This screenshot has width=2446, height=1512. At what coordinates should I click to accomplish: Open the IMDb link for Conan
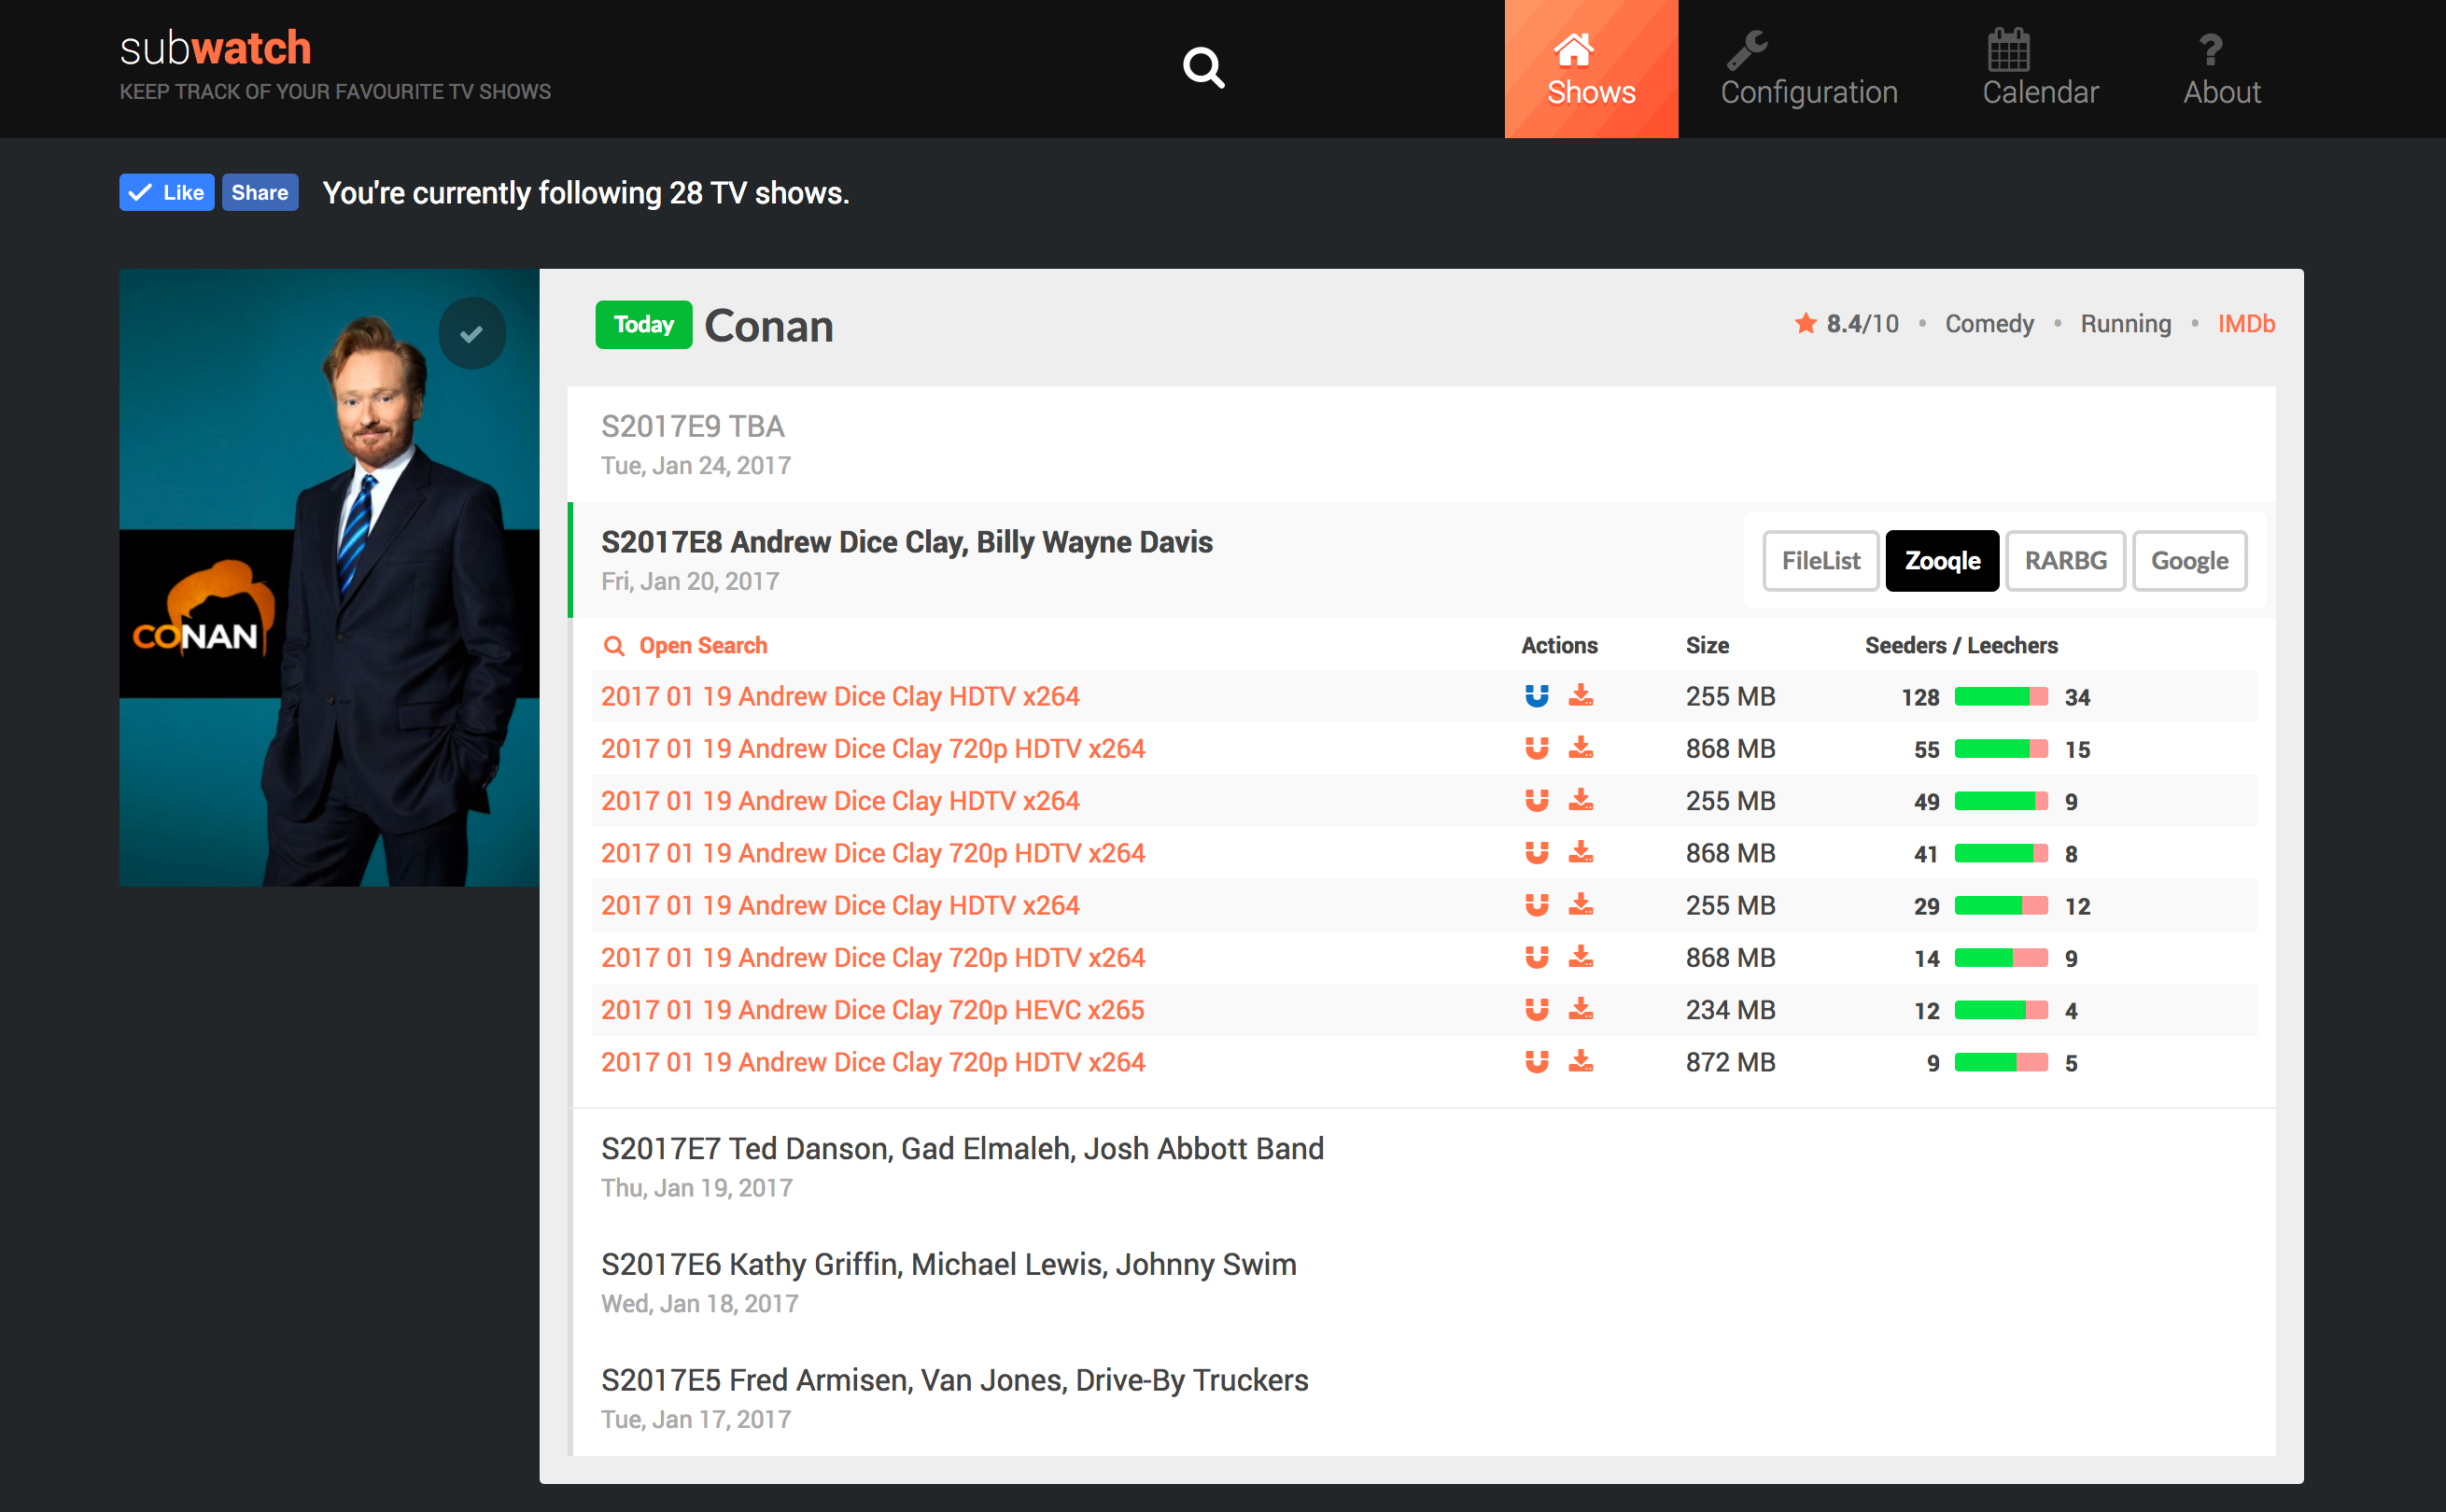(x=2245, y=324)
